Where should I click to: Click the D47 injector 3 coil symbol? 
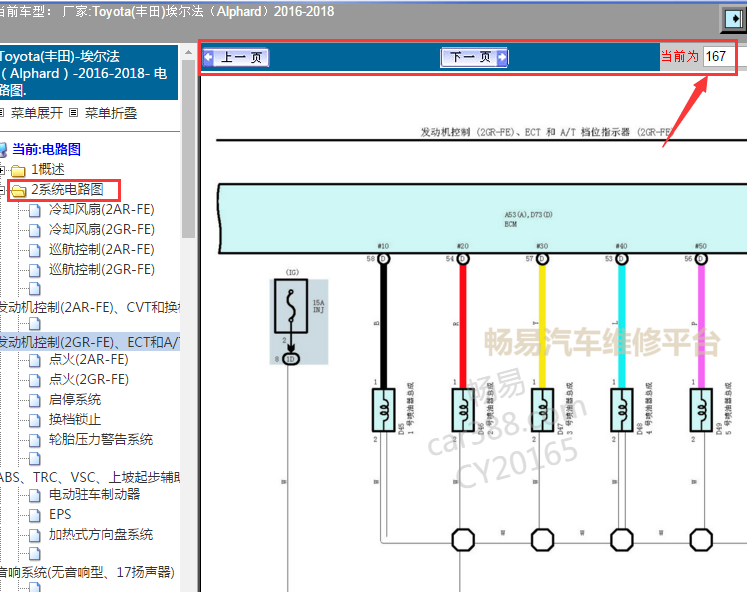[x=543, y=410]
